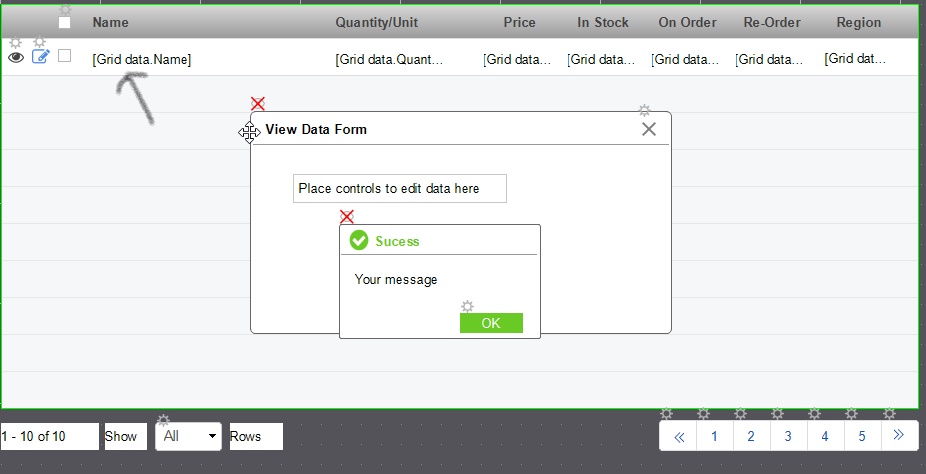This screenshot has height=474, width=926.
Task: Check the row checkbox beside the edit icon
Action: point(65,56)
